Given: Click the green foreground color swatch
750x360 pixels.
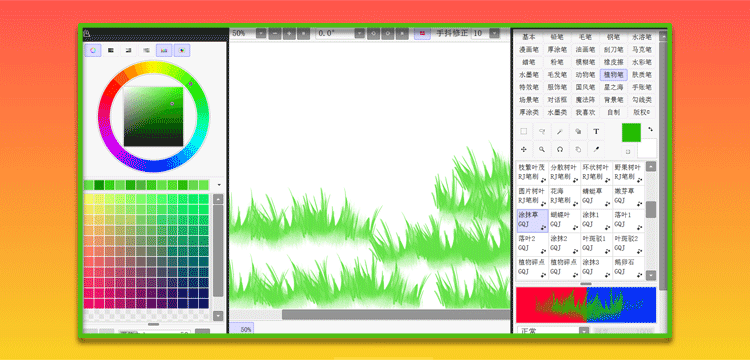Looking at the screenshot, I should [631, 132].
